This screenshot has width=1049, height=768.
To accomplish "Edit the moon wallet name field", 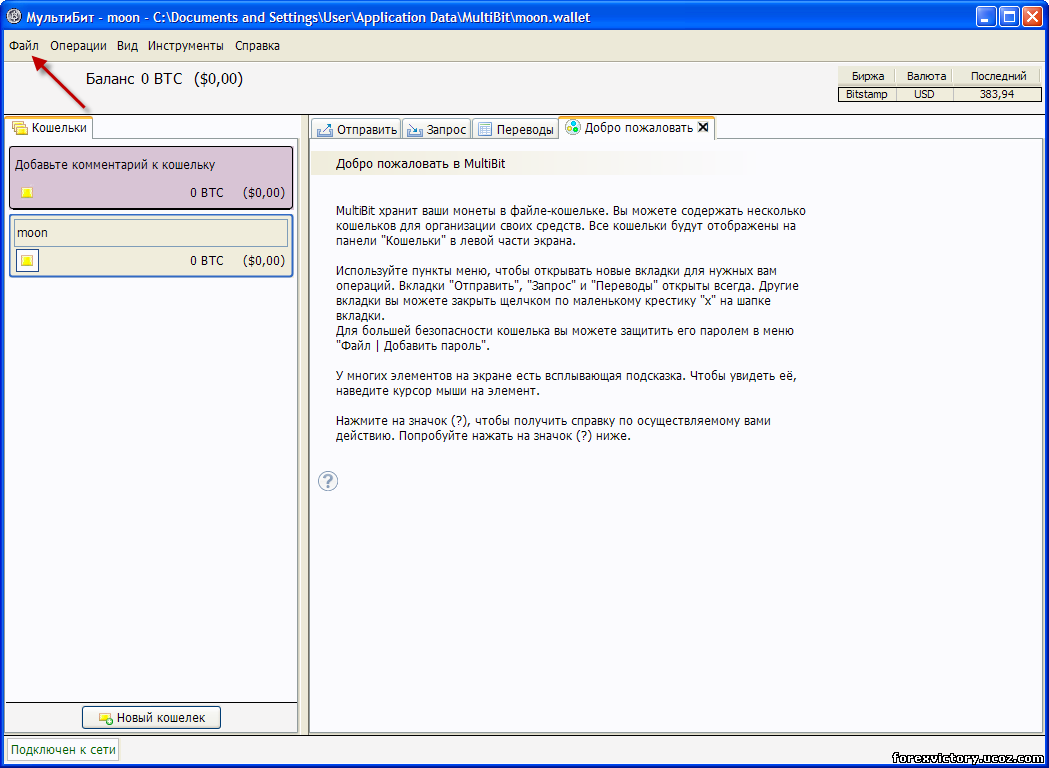I will pyautogui.click(x=151, y=233).
